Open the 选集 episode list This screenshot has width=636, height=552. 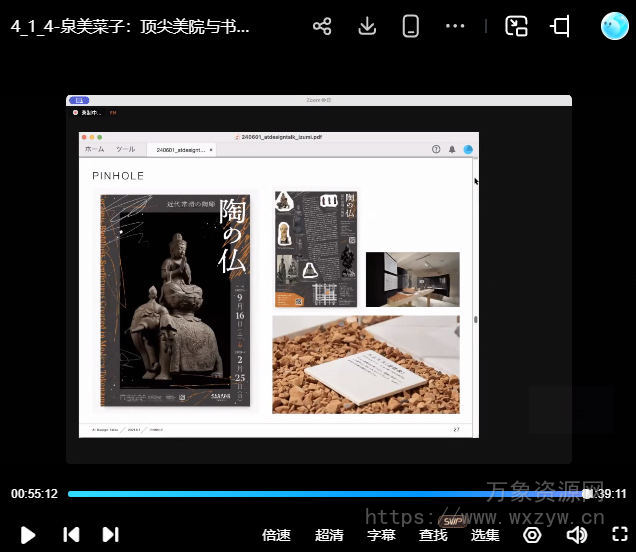[485, 535]
